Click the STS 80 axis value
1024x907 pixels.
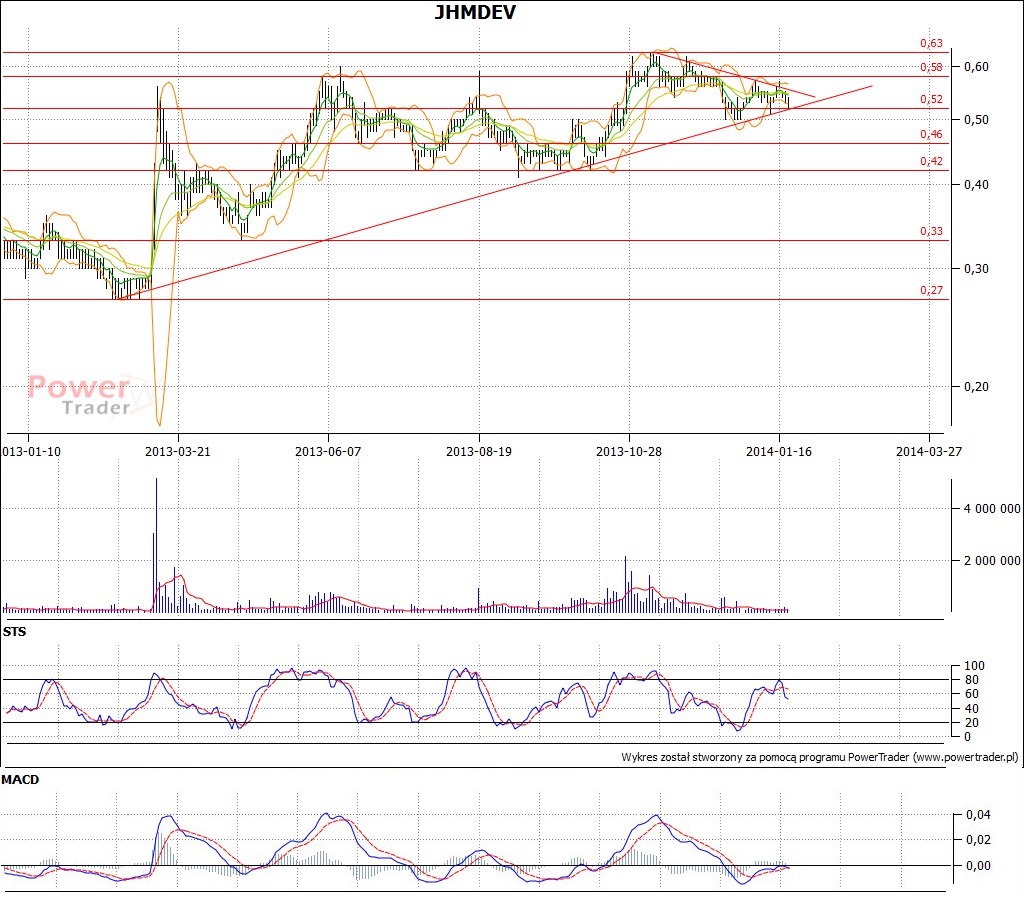tap(971, 680)
